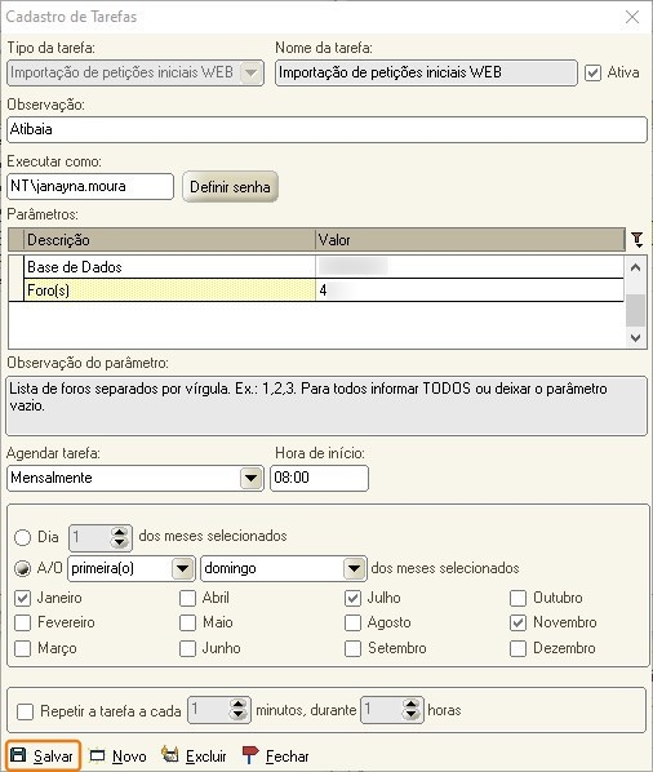The height and width of the screenshot is (772, 653).
Task: Click the Salvar button label
Action: (53, 756)
